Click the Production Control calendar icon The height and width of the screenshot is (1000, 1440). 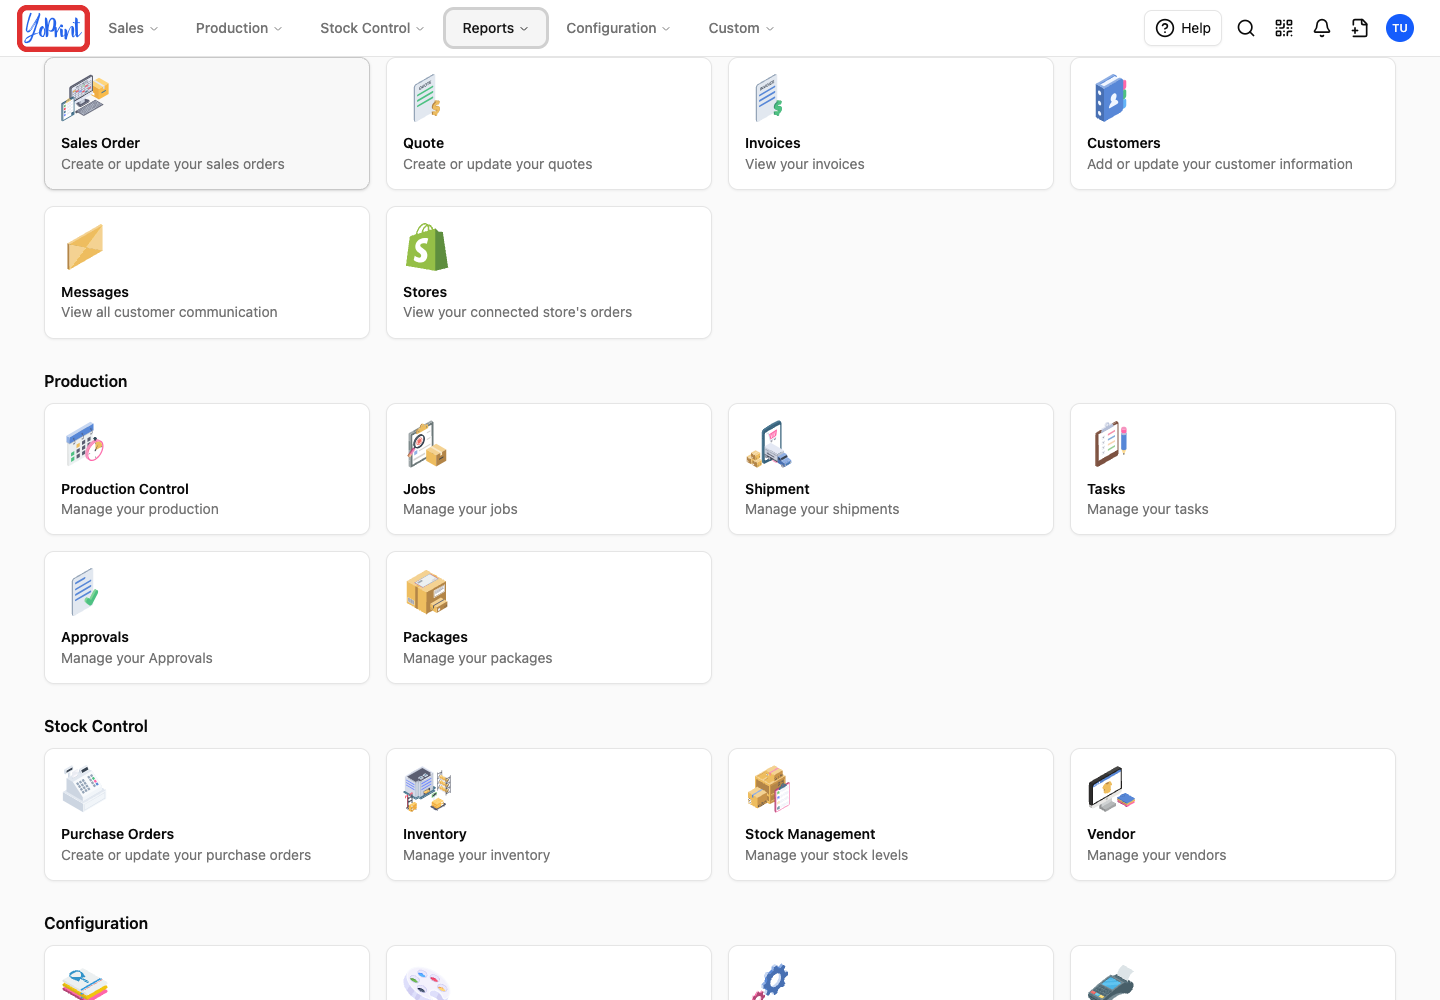pyautogui.click(x=85, y=444)
